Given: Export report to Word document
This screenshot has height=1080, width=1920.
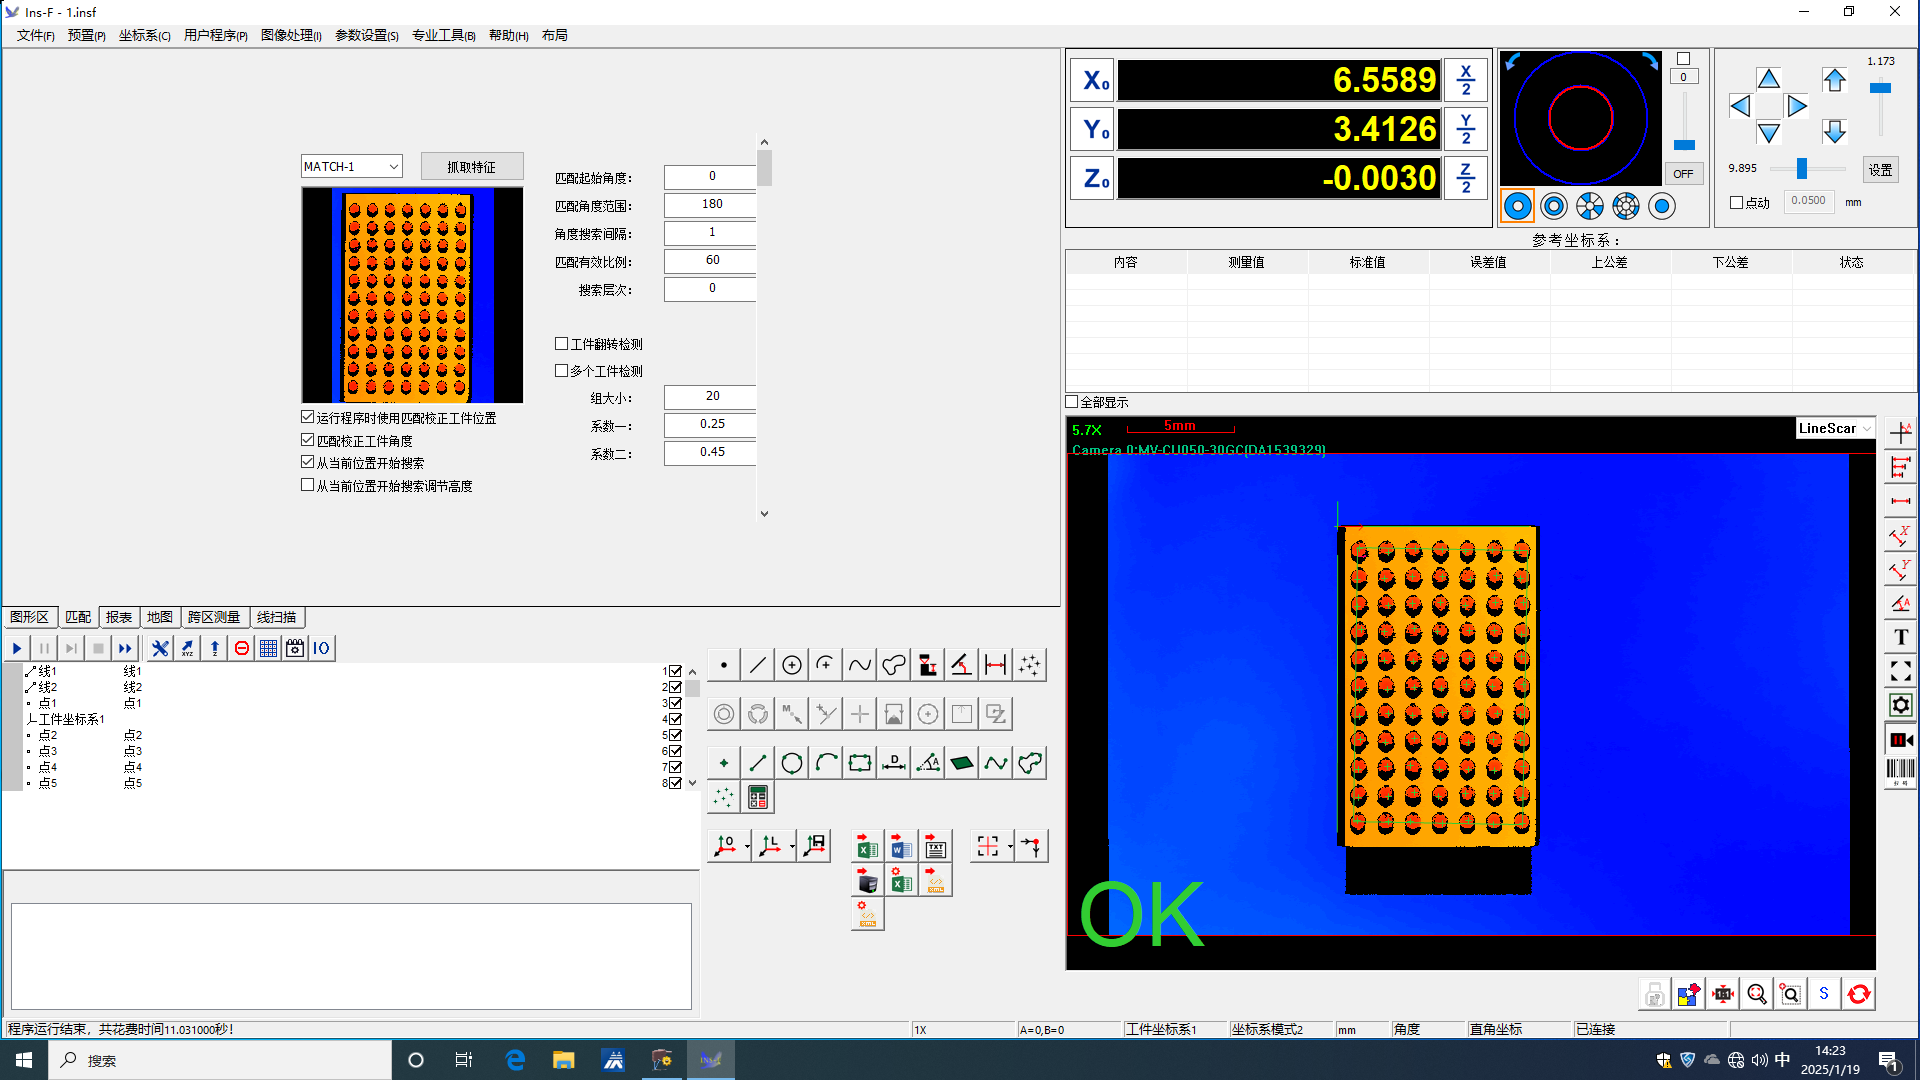Looking at the screenshot, I should pyautogui.click(x=900, y=848).
